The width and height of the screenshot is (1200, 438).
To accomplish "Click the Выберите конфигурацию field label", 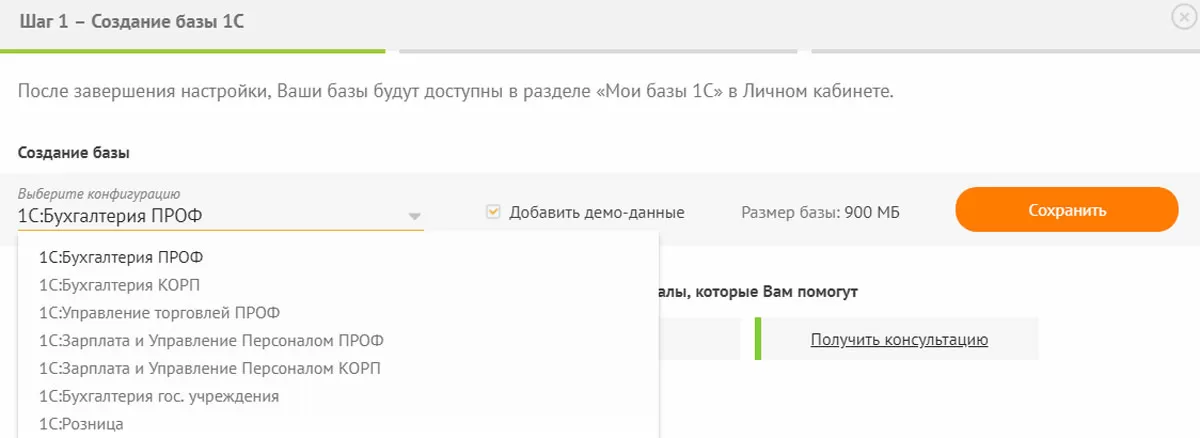I will point(98,193).
